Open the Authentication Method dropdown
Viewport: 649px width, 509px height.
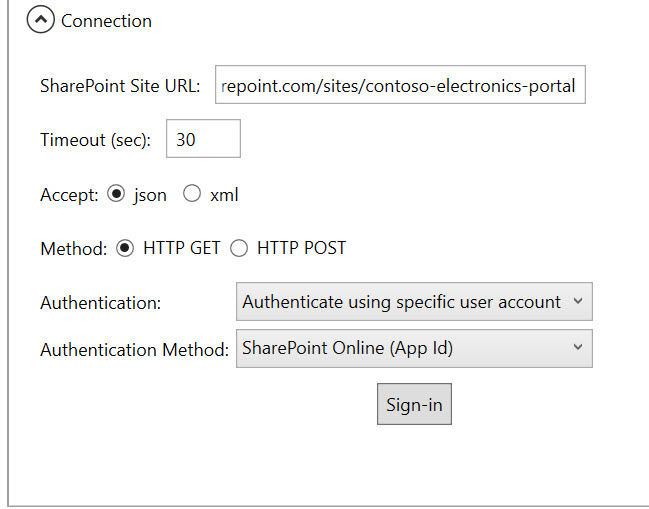414,348
